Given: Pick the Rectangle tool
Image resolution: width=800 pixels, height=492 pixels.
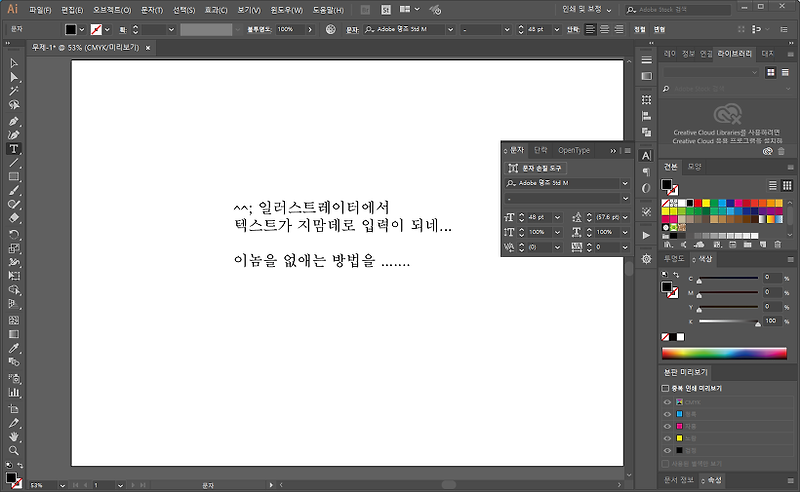Looking at the screenshot, I should (14, 176).
